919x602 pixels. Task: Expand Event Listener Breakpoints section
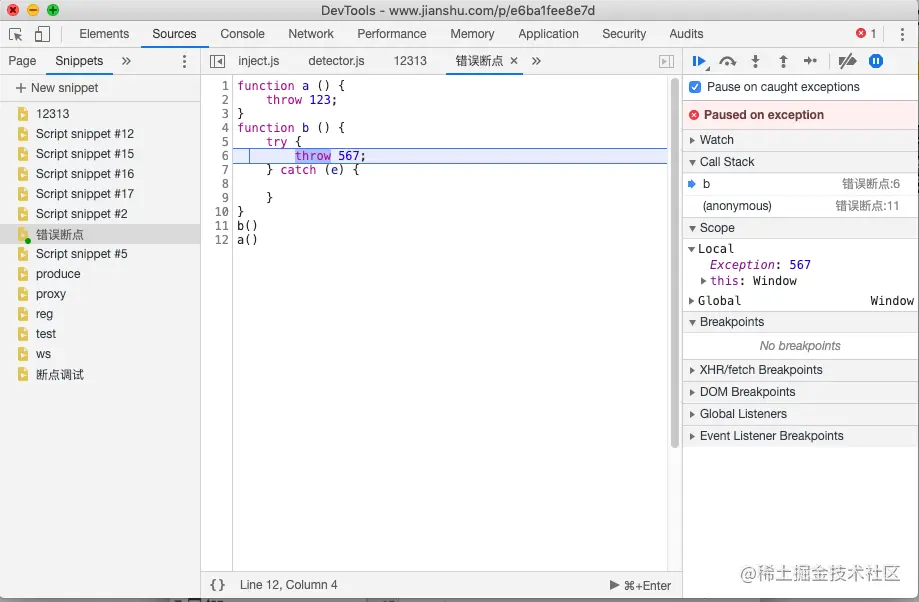(800, 436)
